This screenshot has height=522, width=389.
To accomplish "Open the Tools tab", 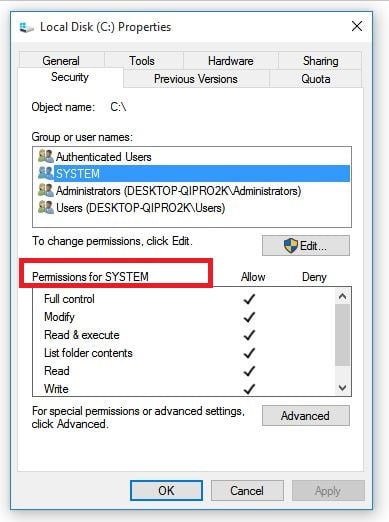I will pyautogui.click(x=142, y=61).
